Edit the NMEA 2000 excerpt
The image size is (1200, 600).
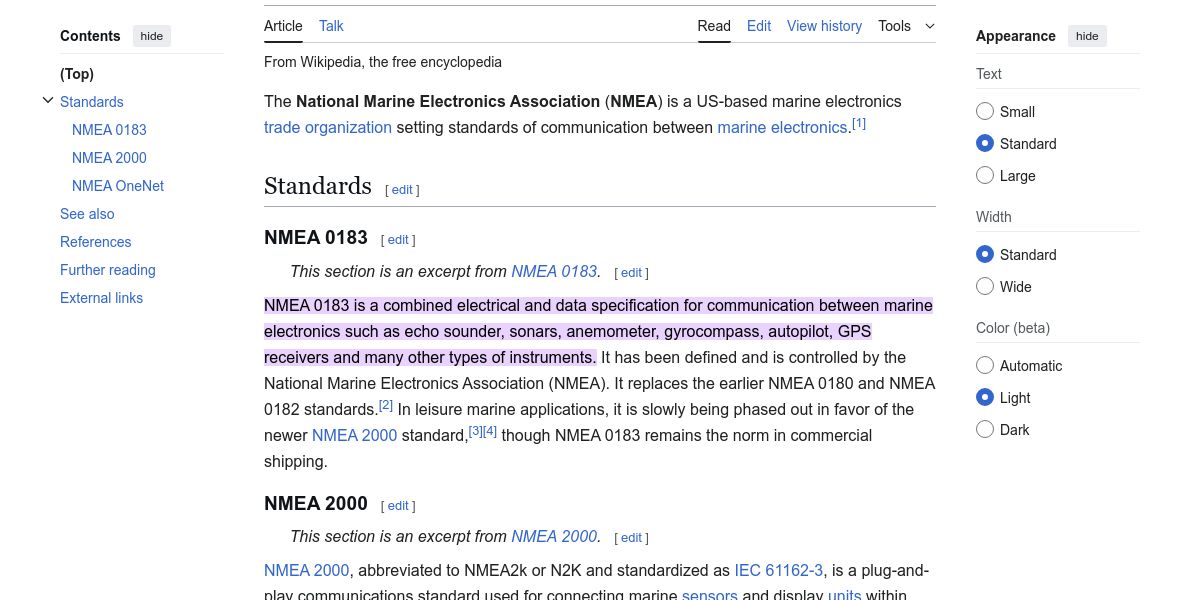[x=632, y=538]
